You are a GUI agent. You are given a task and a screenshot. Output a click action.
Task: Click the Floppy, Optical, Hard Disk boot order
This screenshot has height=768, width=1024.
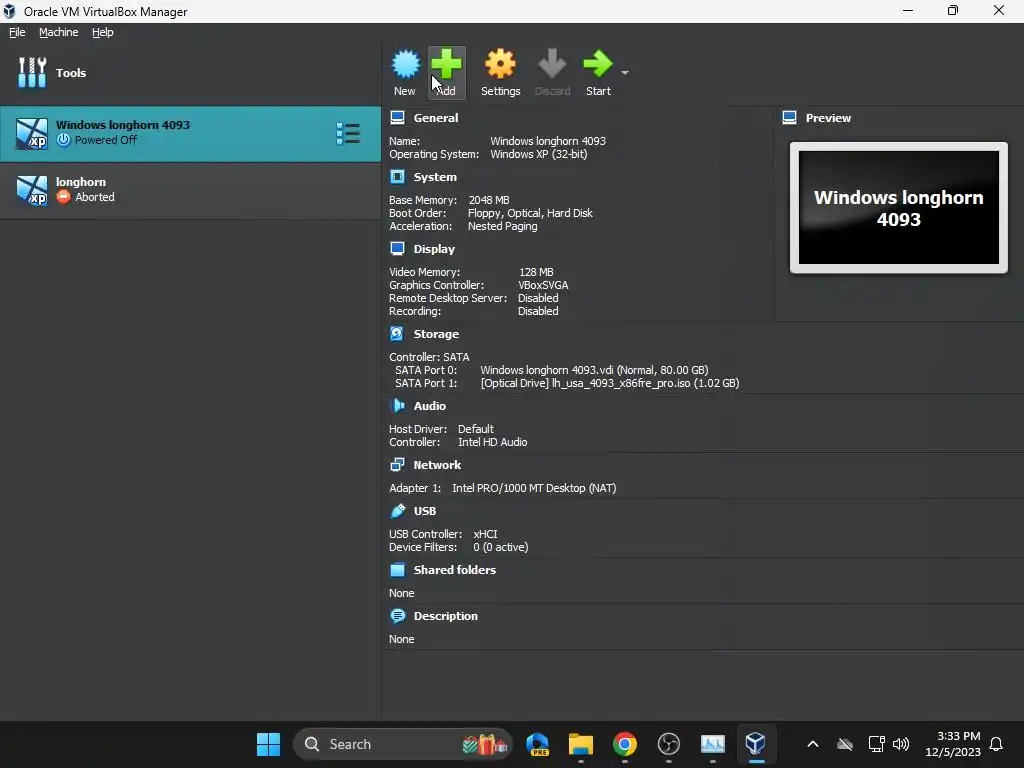530,213
